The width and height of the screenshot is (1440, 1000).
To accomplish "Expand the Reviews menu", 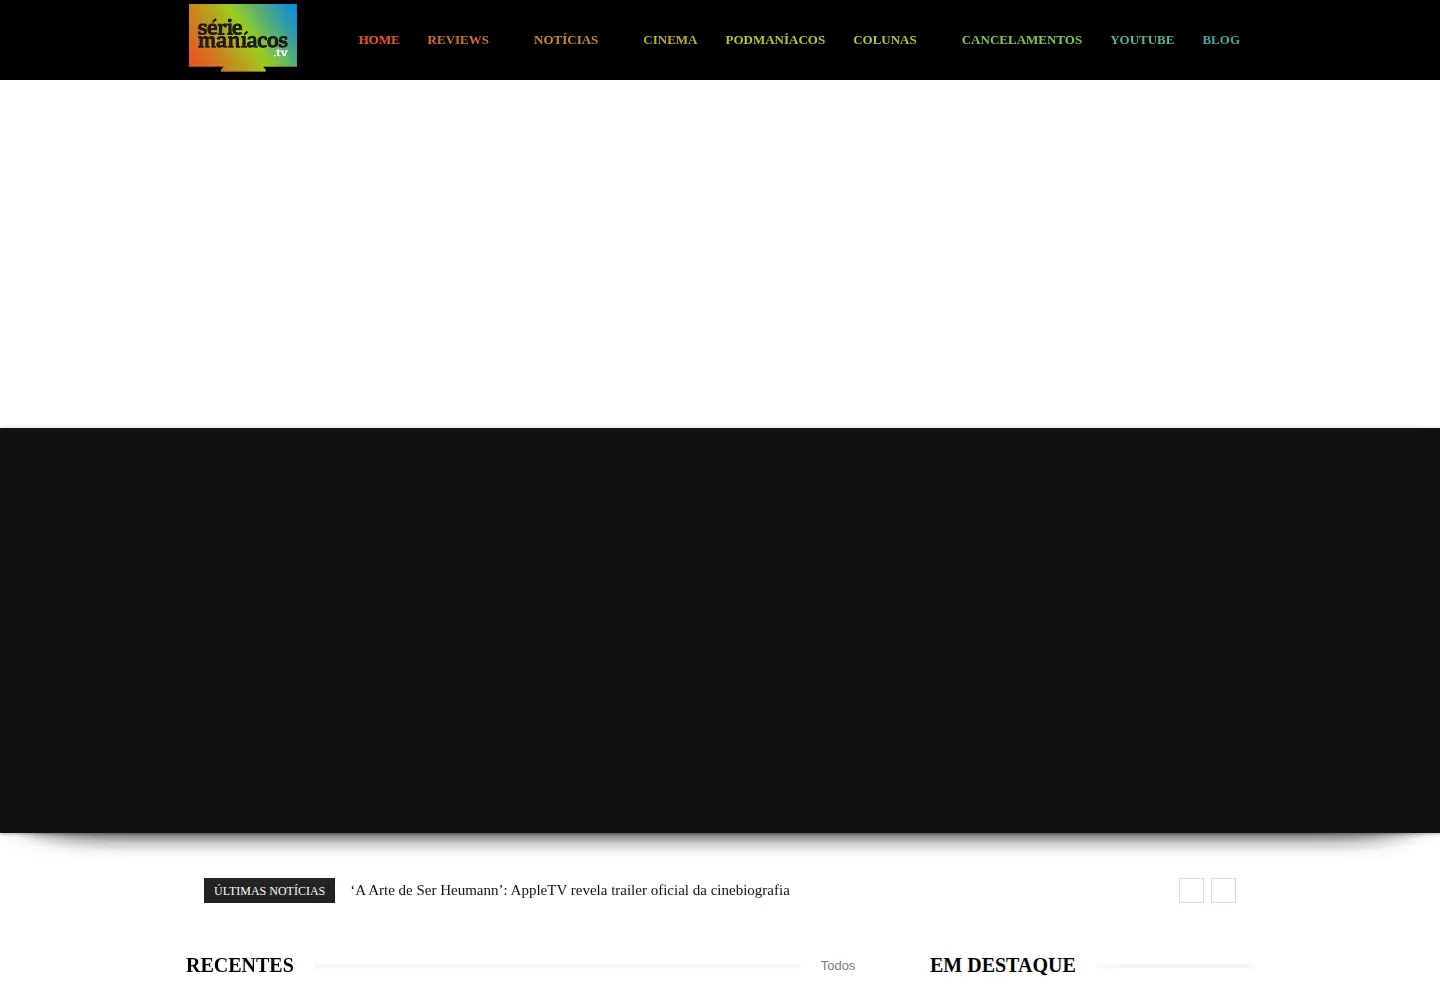I will (x=458, y=40).
